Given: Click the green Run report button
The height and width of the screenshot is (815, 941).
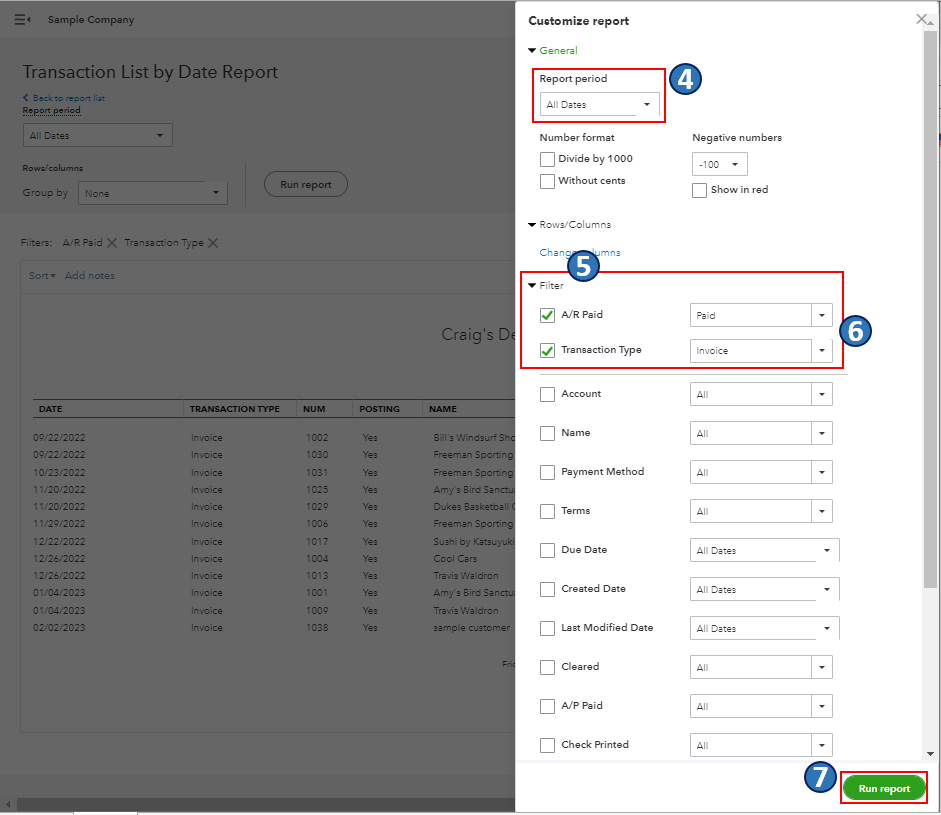Looking at the screenshot, I should click(884, 788).
